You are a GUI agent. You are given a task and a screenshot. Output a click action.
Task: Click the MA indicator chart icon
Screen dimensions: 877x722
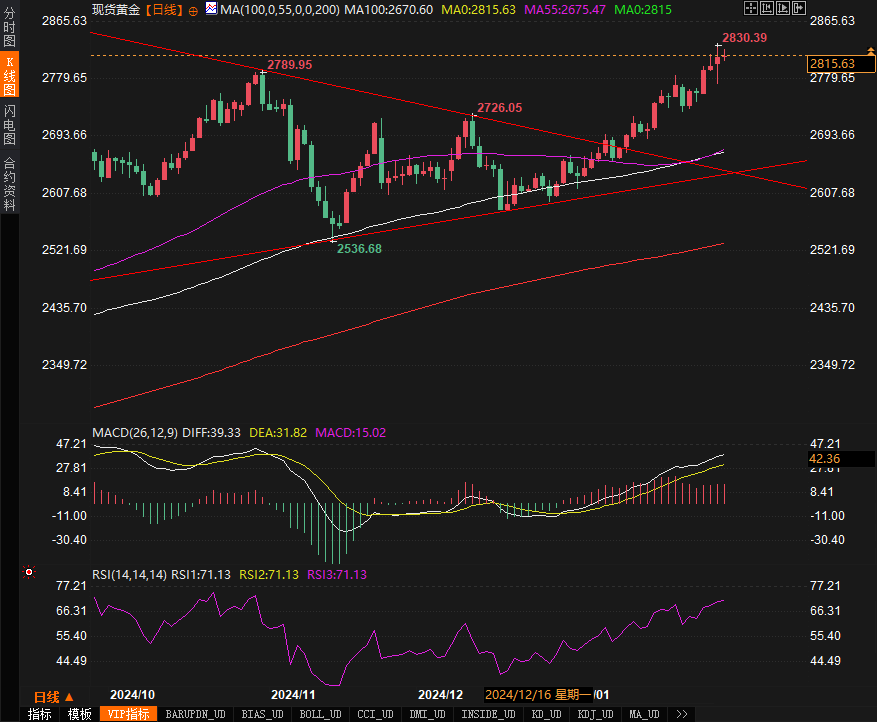click(x=211, y=9)
